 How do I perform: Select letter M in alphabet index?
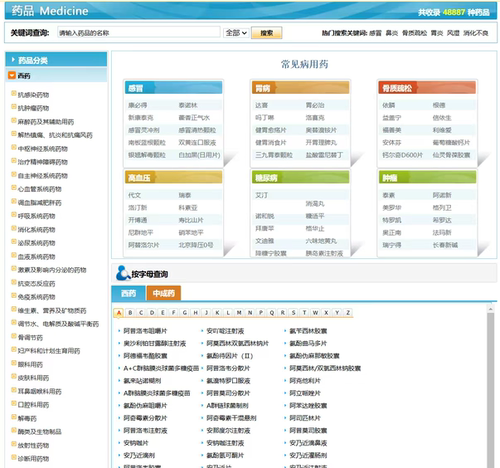click(239, 313)
